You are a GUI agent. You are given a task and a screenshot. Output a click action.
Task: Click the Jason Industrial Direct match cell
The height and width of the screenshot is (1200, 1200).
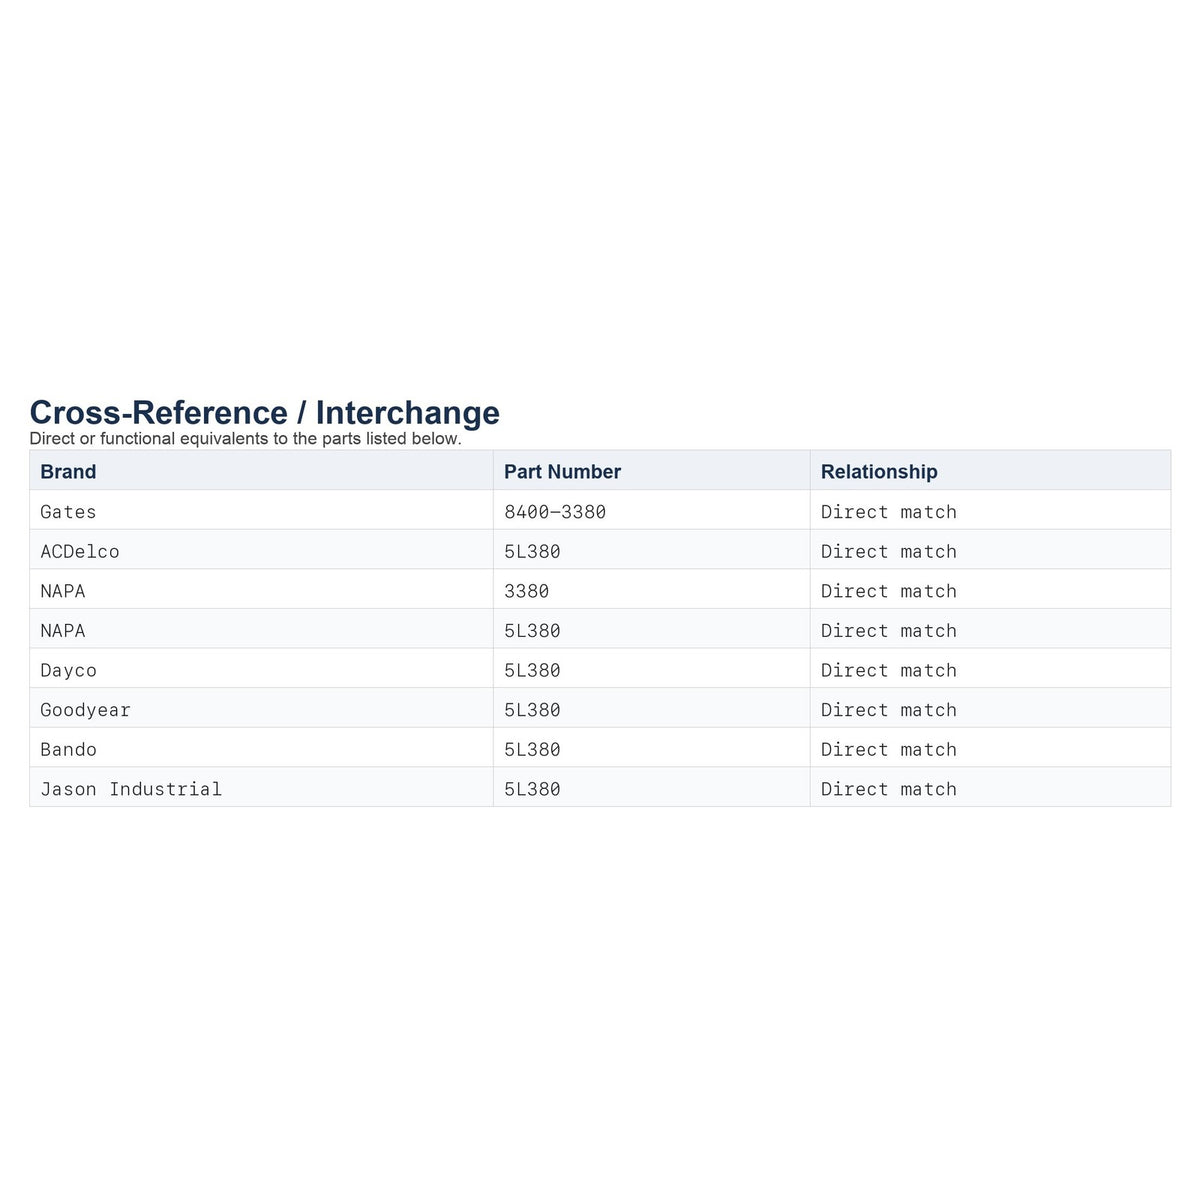[990, 788]
